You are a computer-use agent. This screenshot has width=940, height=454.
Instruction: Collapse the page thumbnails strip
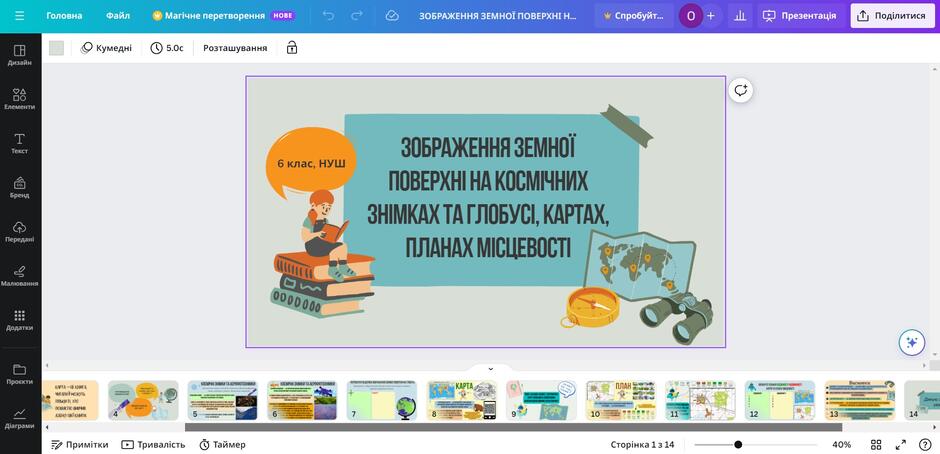(490, 368)
